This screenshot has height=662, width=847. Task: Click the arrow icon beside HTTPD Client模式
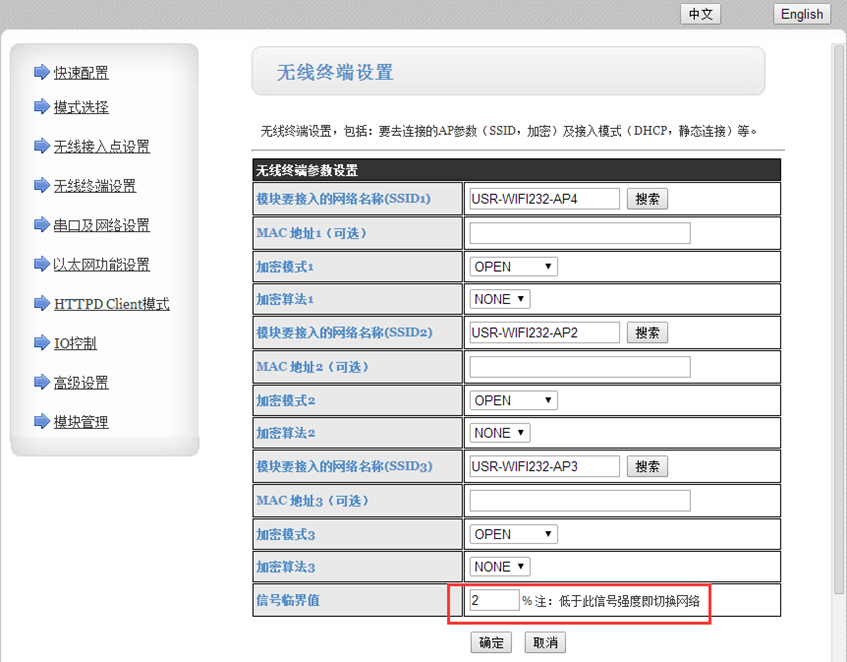(41, 303)
